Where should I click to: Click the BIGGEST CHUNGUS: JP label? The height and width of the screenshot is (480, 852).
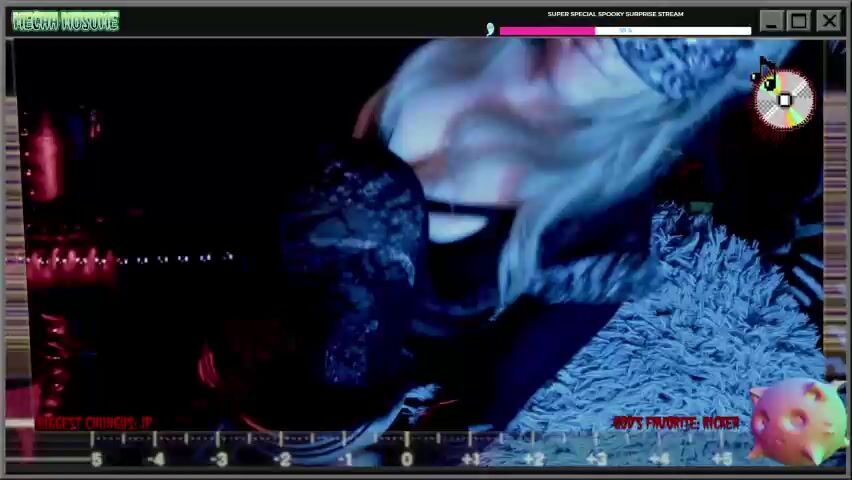94,423
